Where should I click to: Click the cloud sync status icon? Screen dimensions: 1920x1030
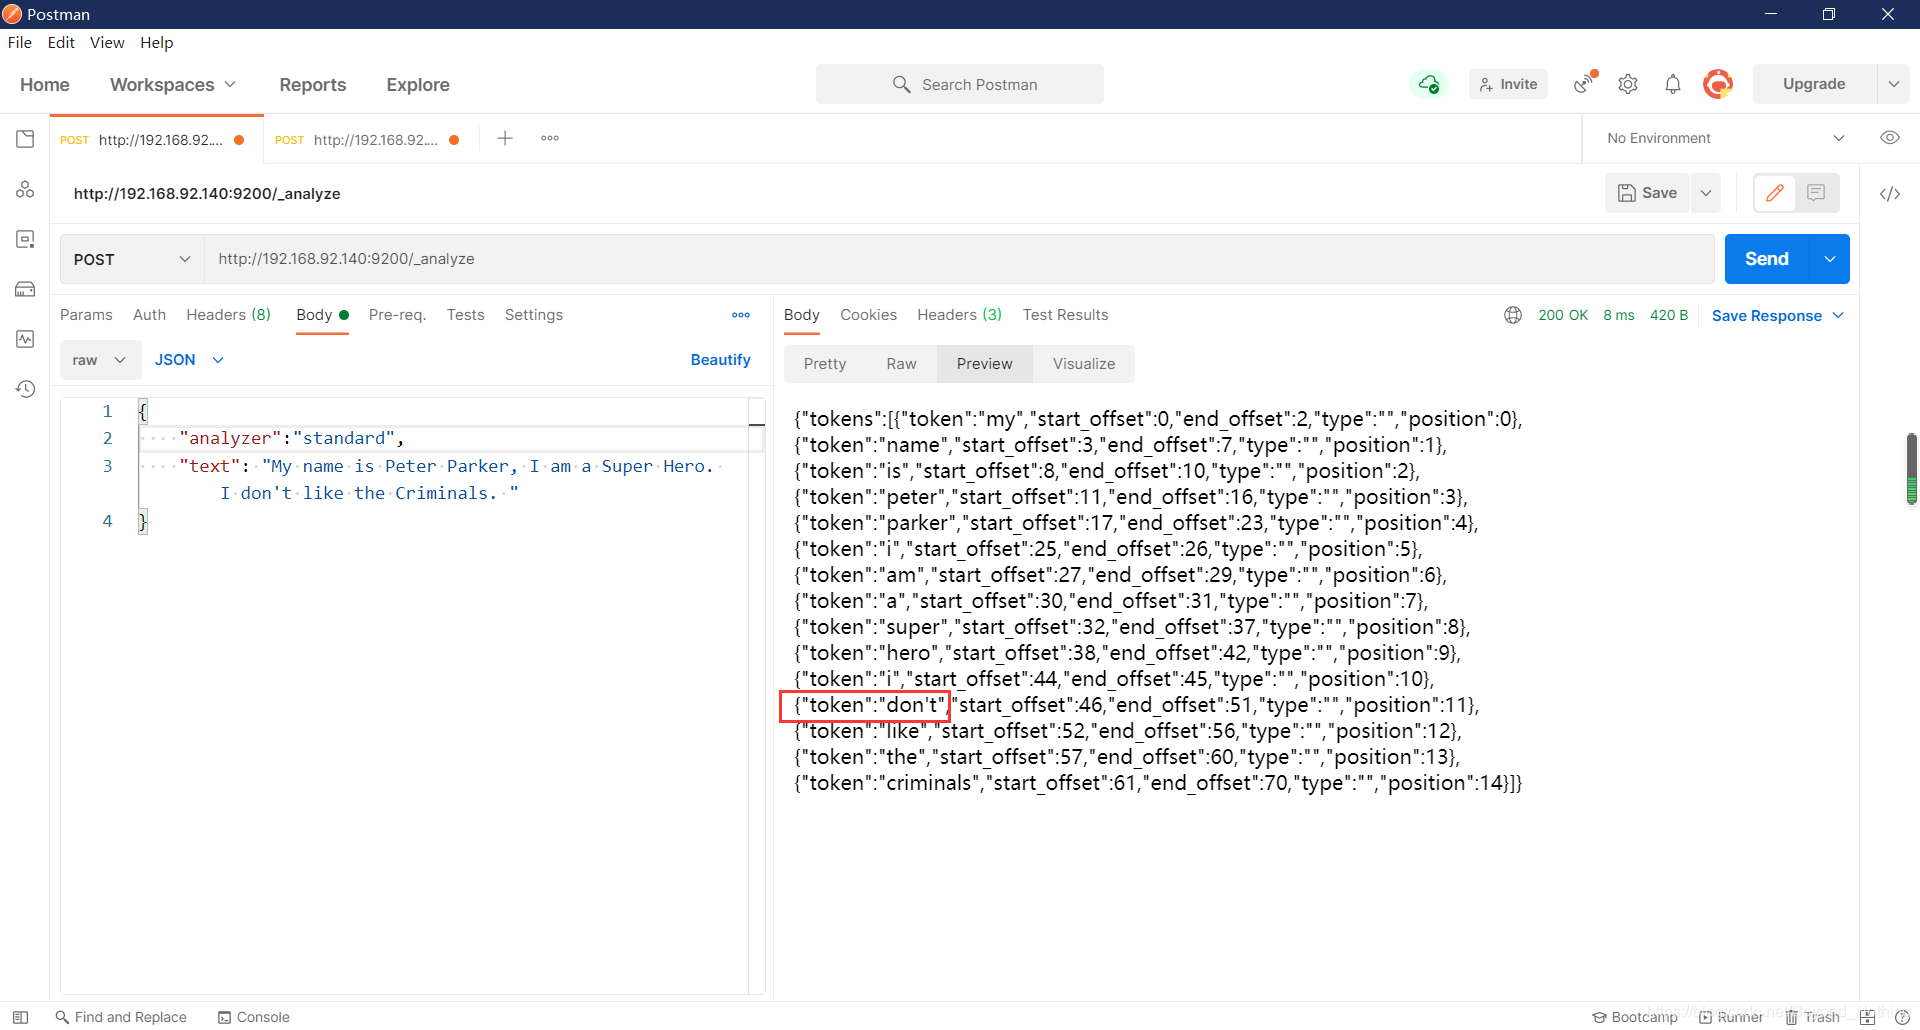point(1429,84)
